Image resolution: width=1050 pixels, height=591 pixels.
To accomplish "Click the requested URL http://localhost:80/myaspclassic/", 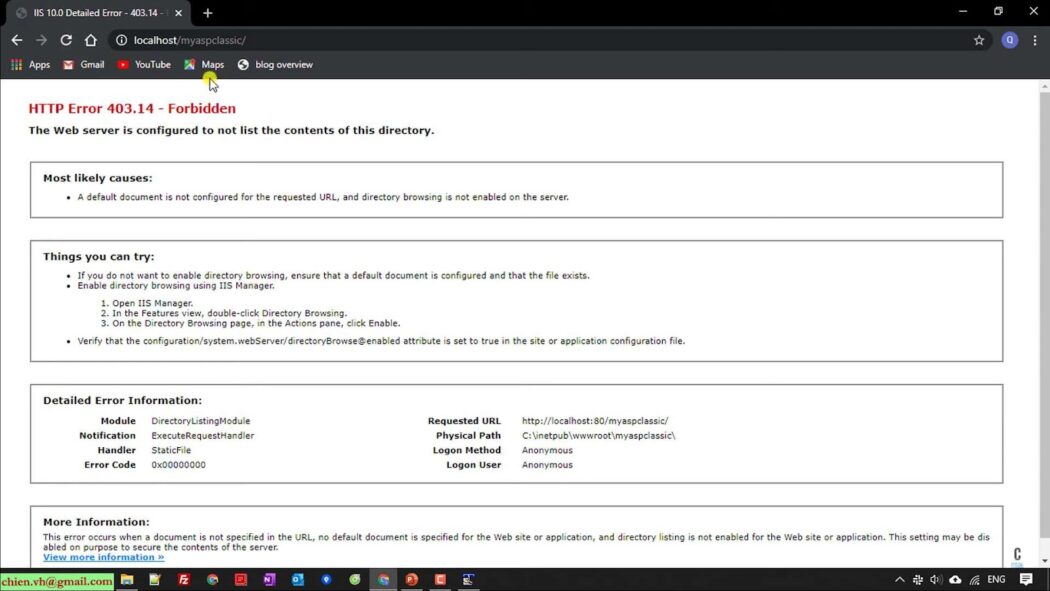I will tap(595, 421).
